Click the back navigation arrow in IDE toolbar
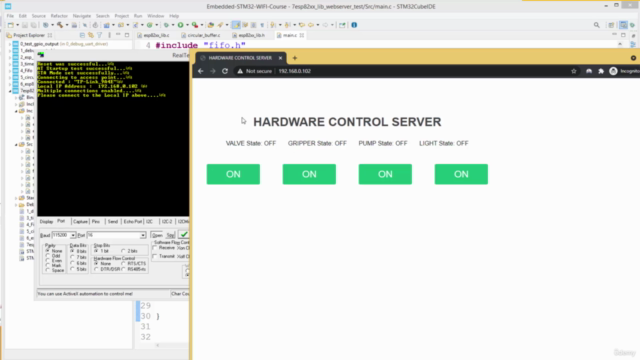Image resolution: width=640 pixels, height=360 pixels. [311, 25]
